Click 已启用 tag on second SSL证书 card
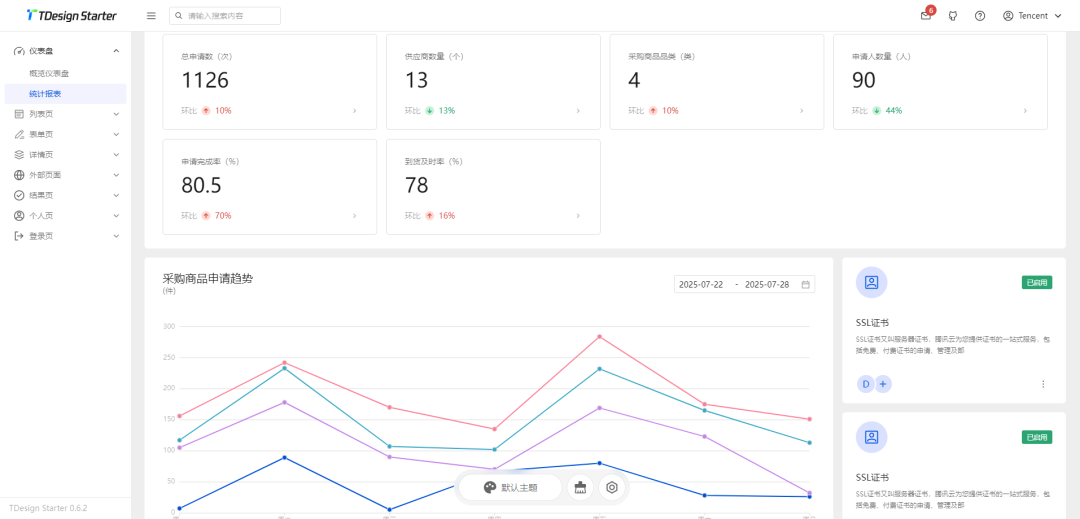This screenshot has height=519, width=1080. coord(1037,437)
